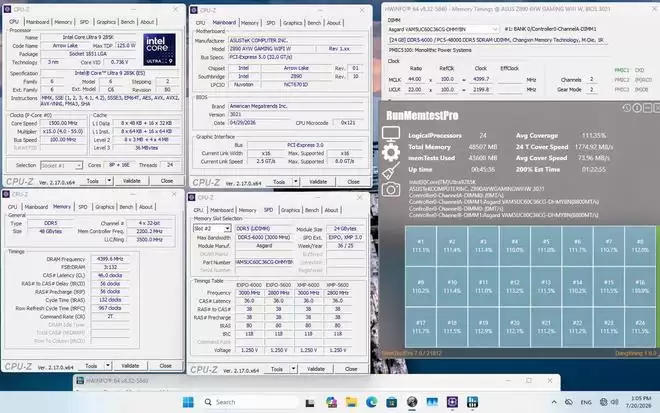The image size is (660, 413).
Task: Click the Module Size value 24 GBytes
Action: (345, 229)
